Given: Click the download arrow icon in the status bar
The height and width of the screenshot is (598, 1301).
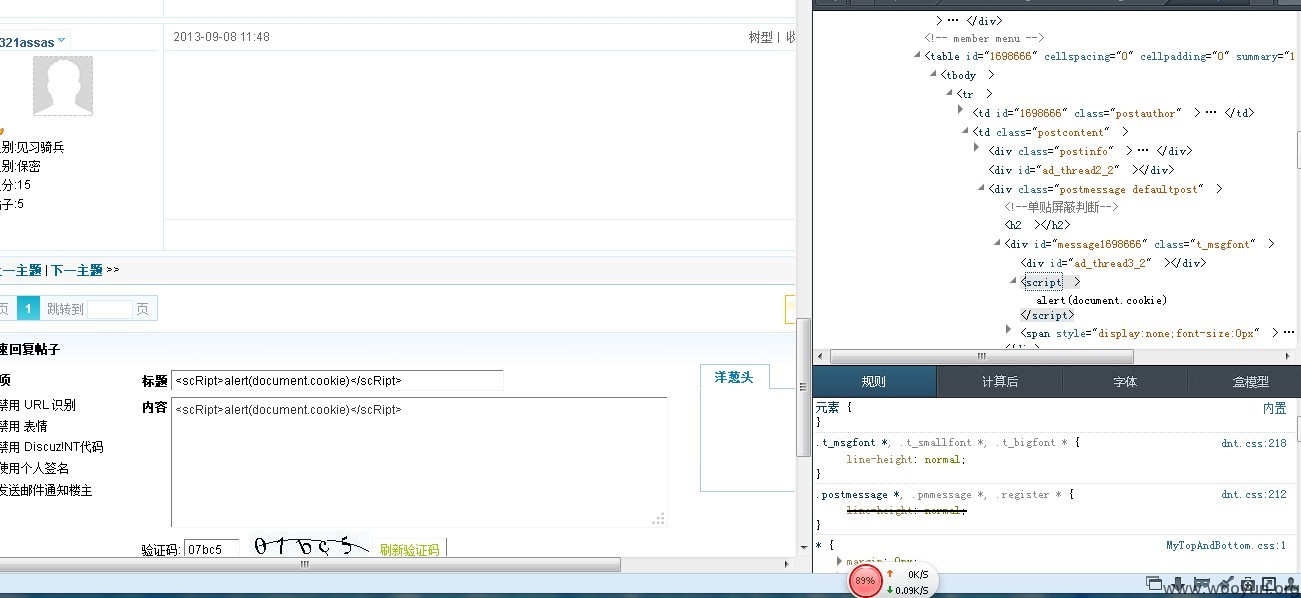Looking at the screenshot, I should point(1180,584).
